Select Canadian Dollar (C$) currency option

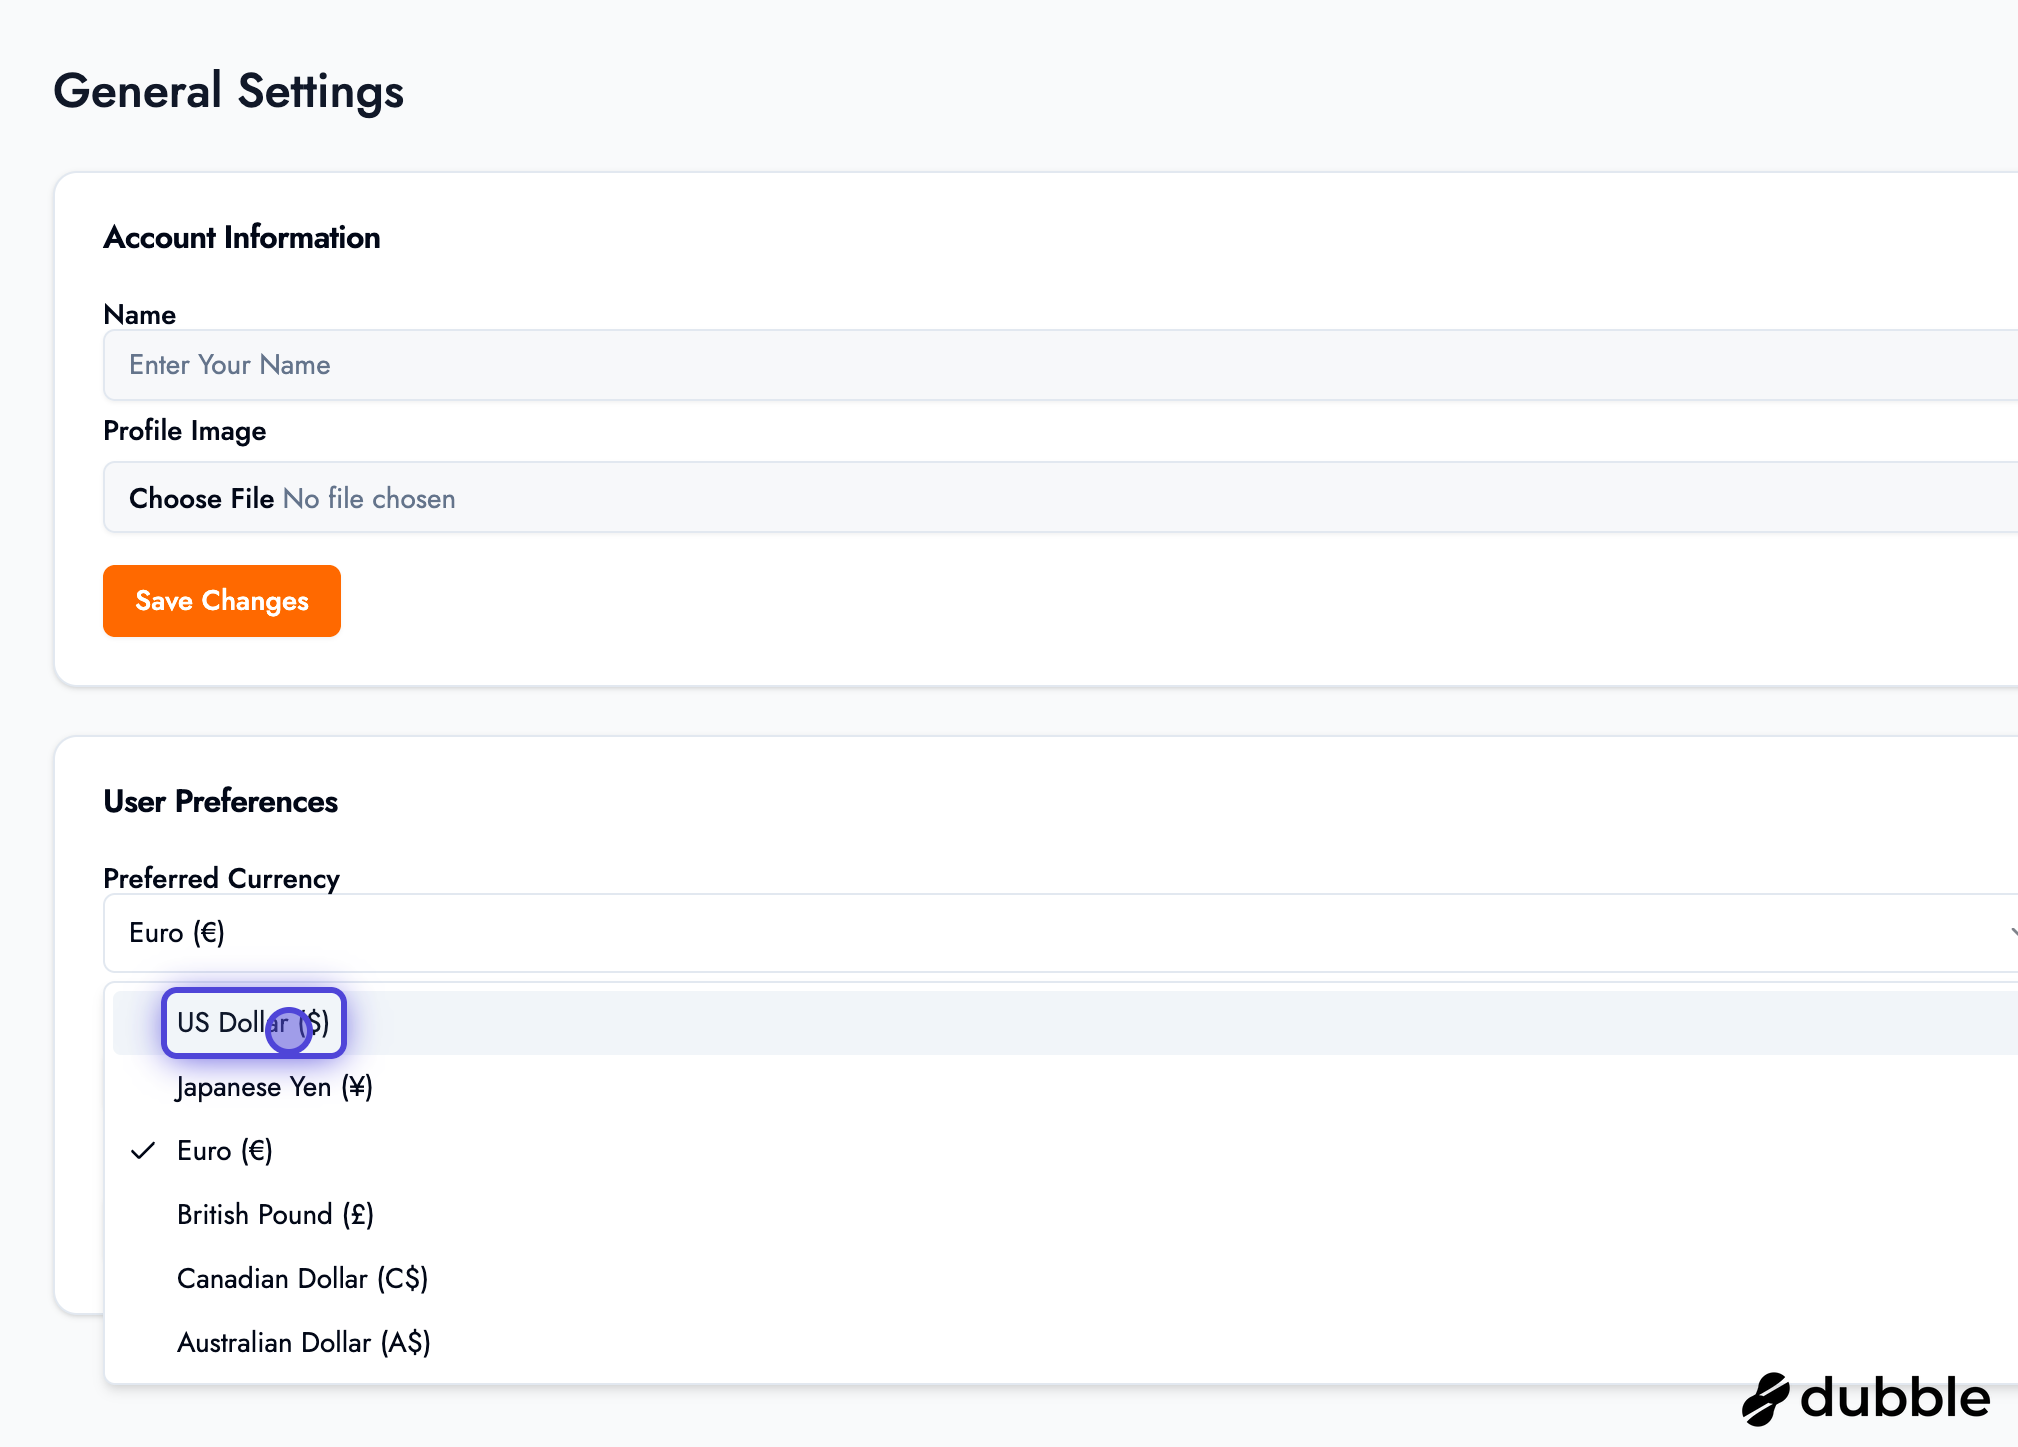click(x=302, y=1278)
